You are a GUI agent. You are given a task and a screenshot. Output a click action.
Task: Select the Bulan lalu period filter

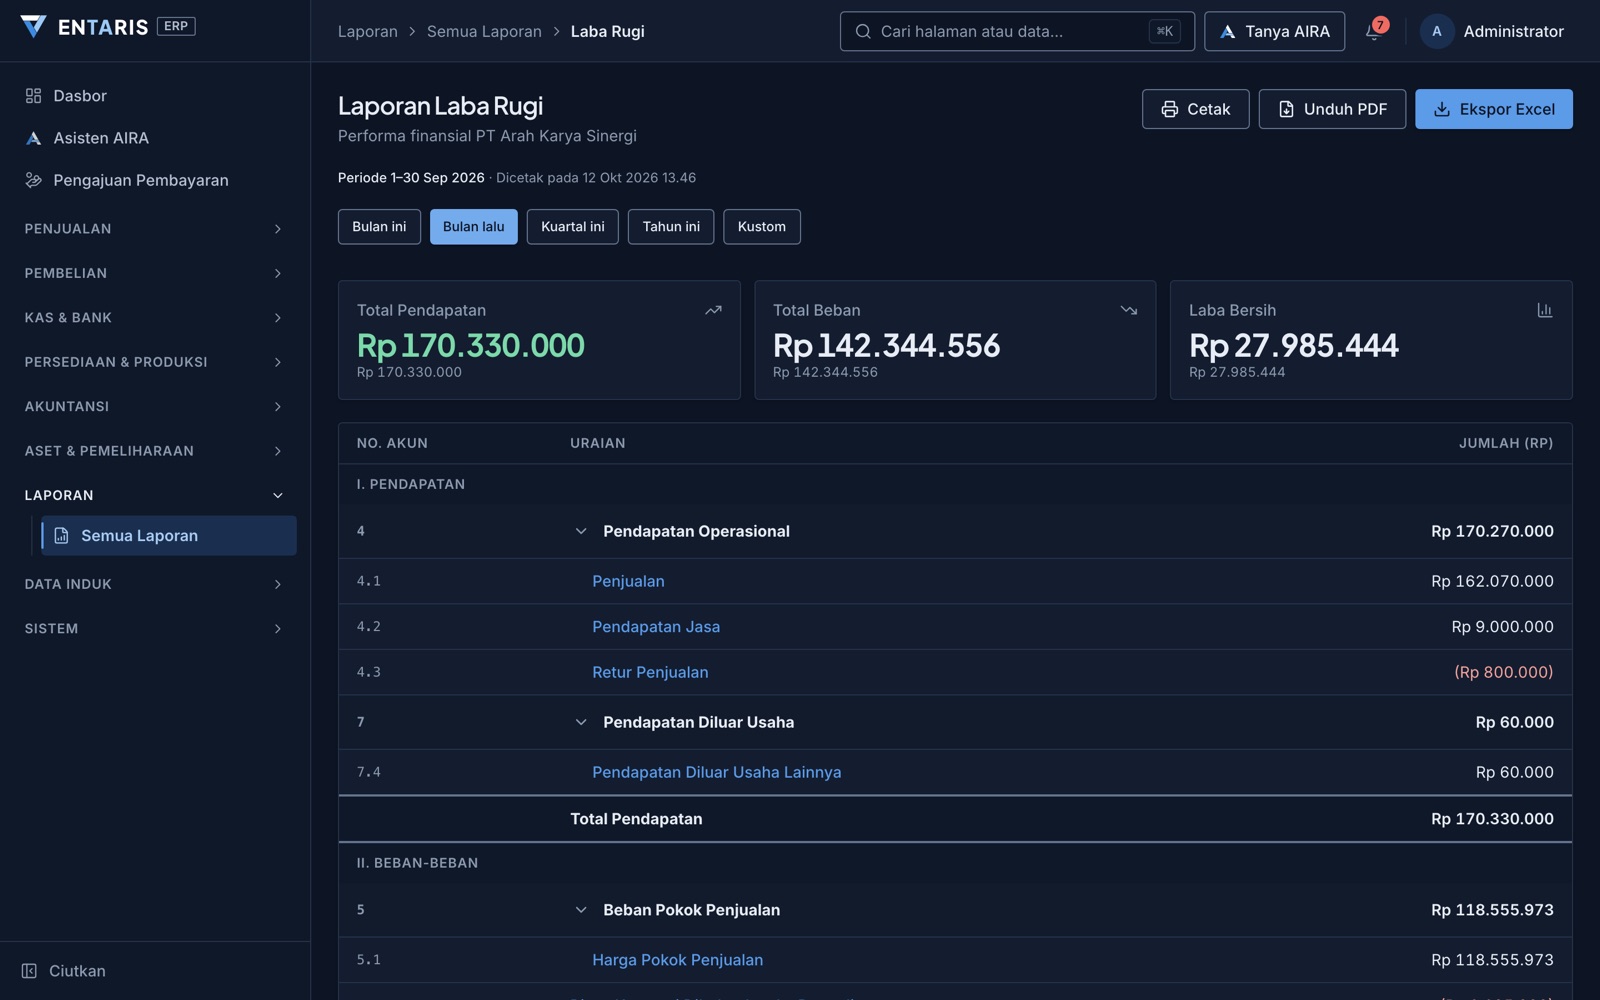[x=474, y=227]
